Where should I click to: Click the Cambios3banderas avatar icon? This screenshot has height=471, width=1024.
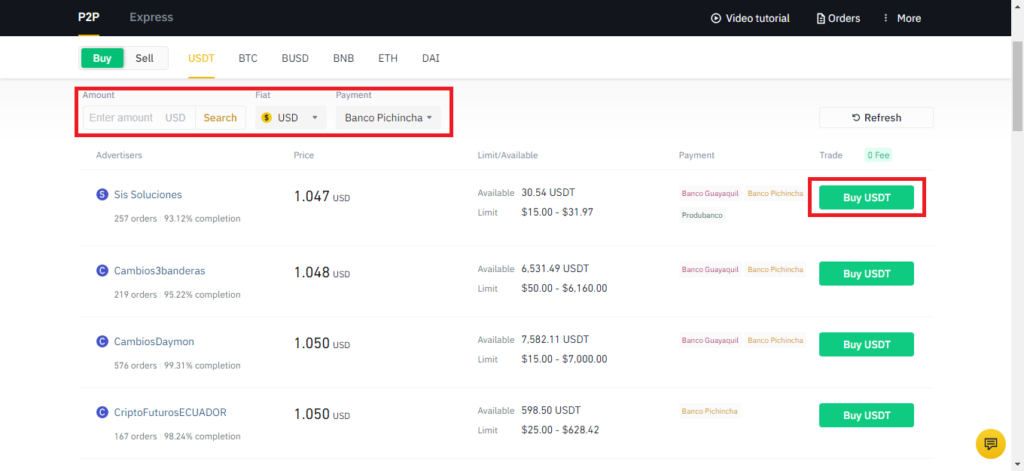(101, 270)
